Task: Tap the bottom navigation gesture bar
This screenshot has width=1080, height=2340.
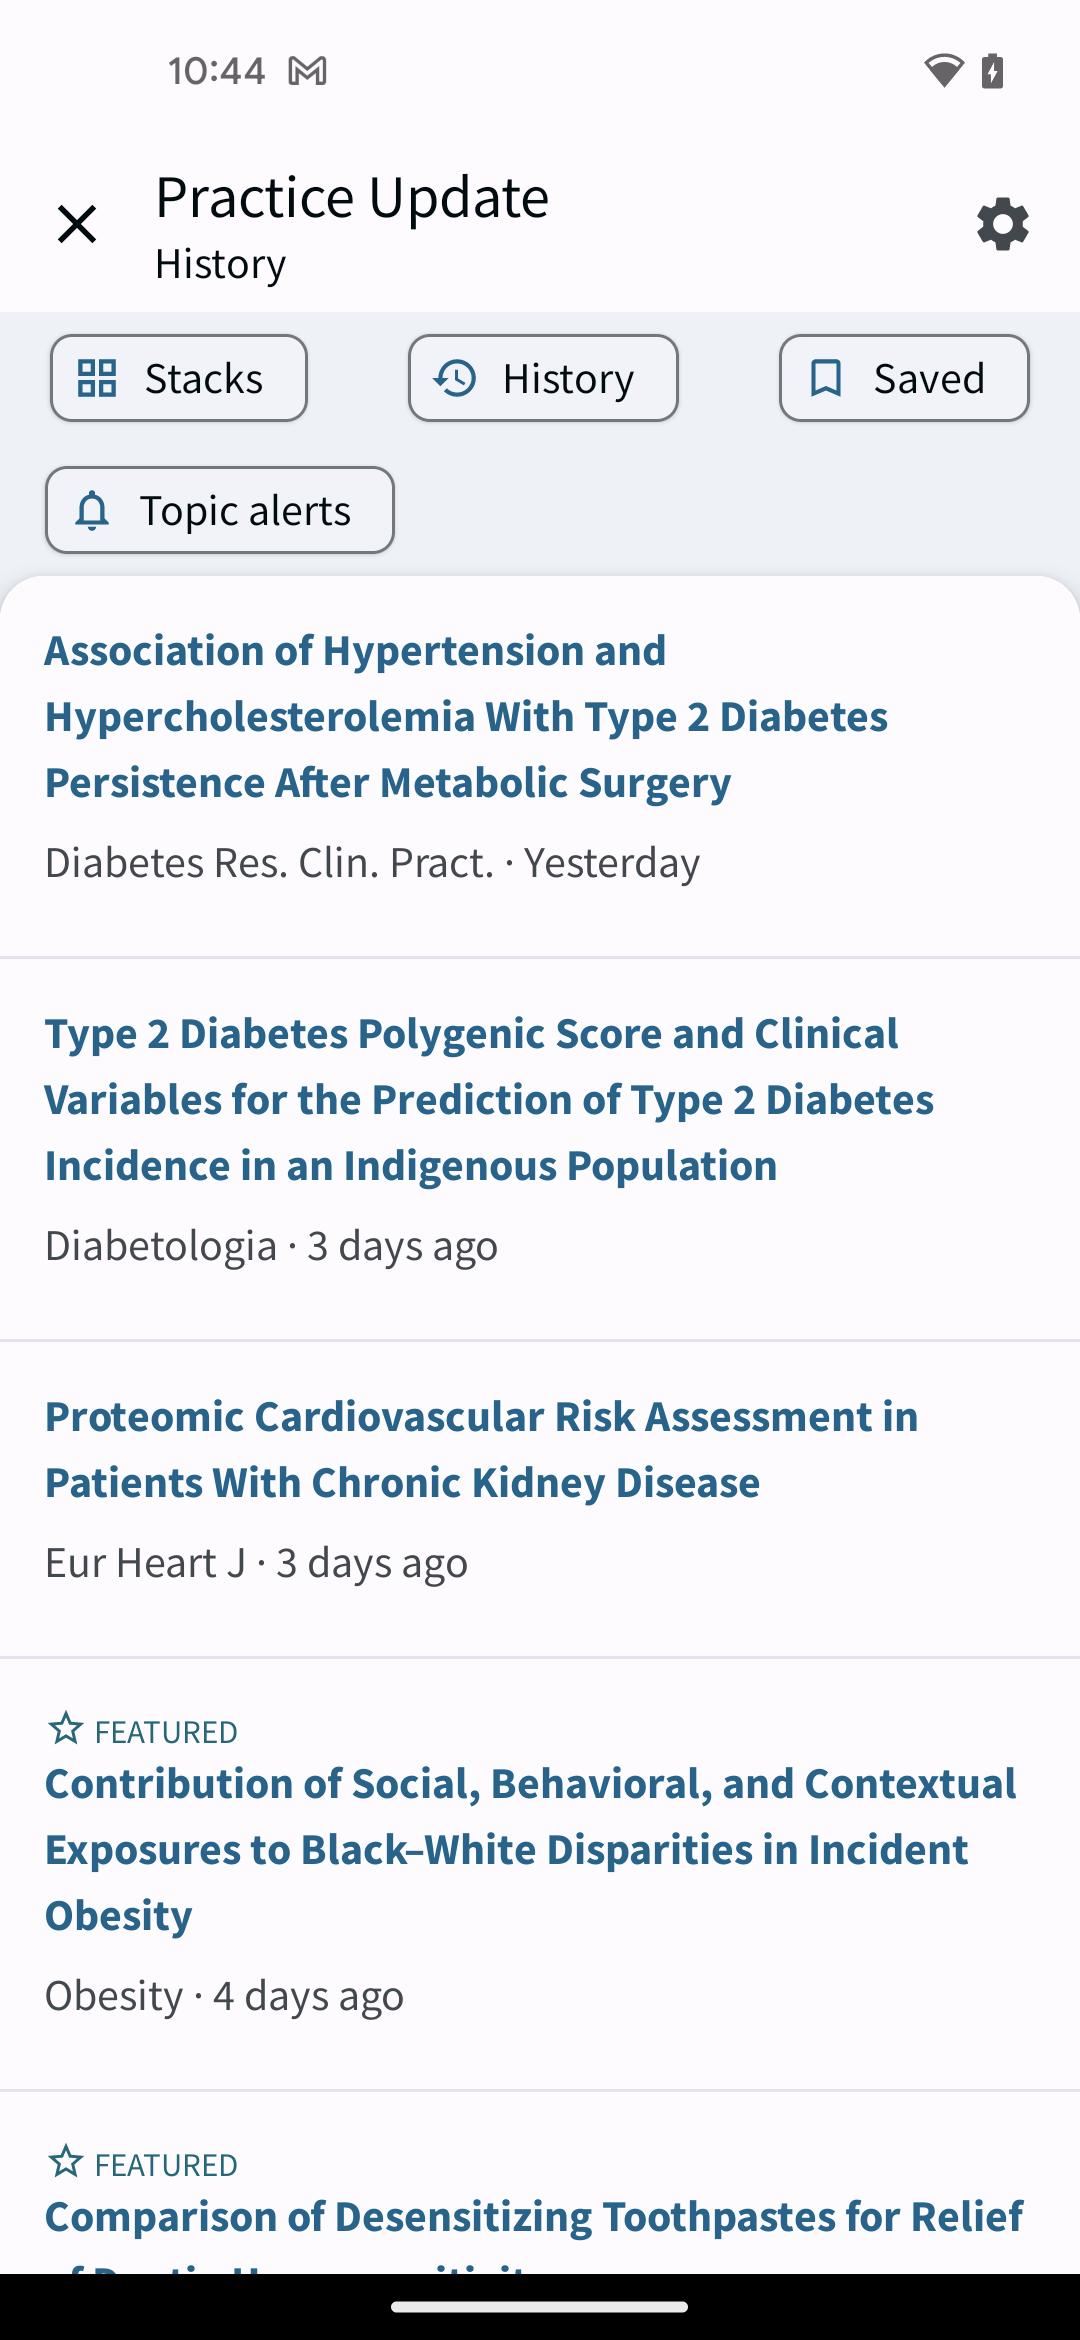Action: pos(540,2307)
